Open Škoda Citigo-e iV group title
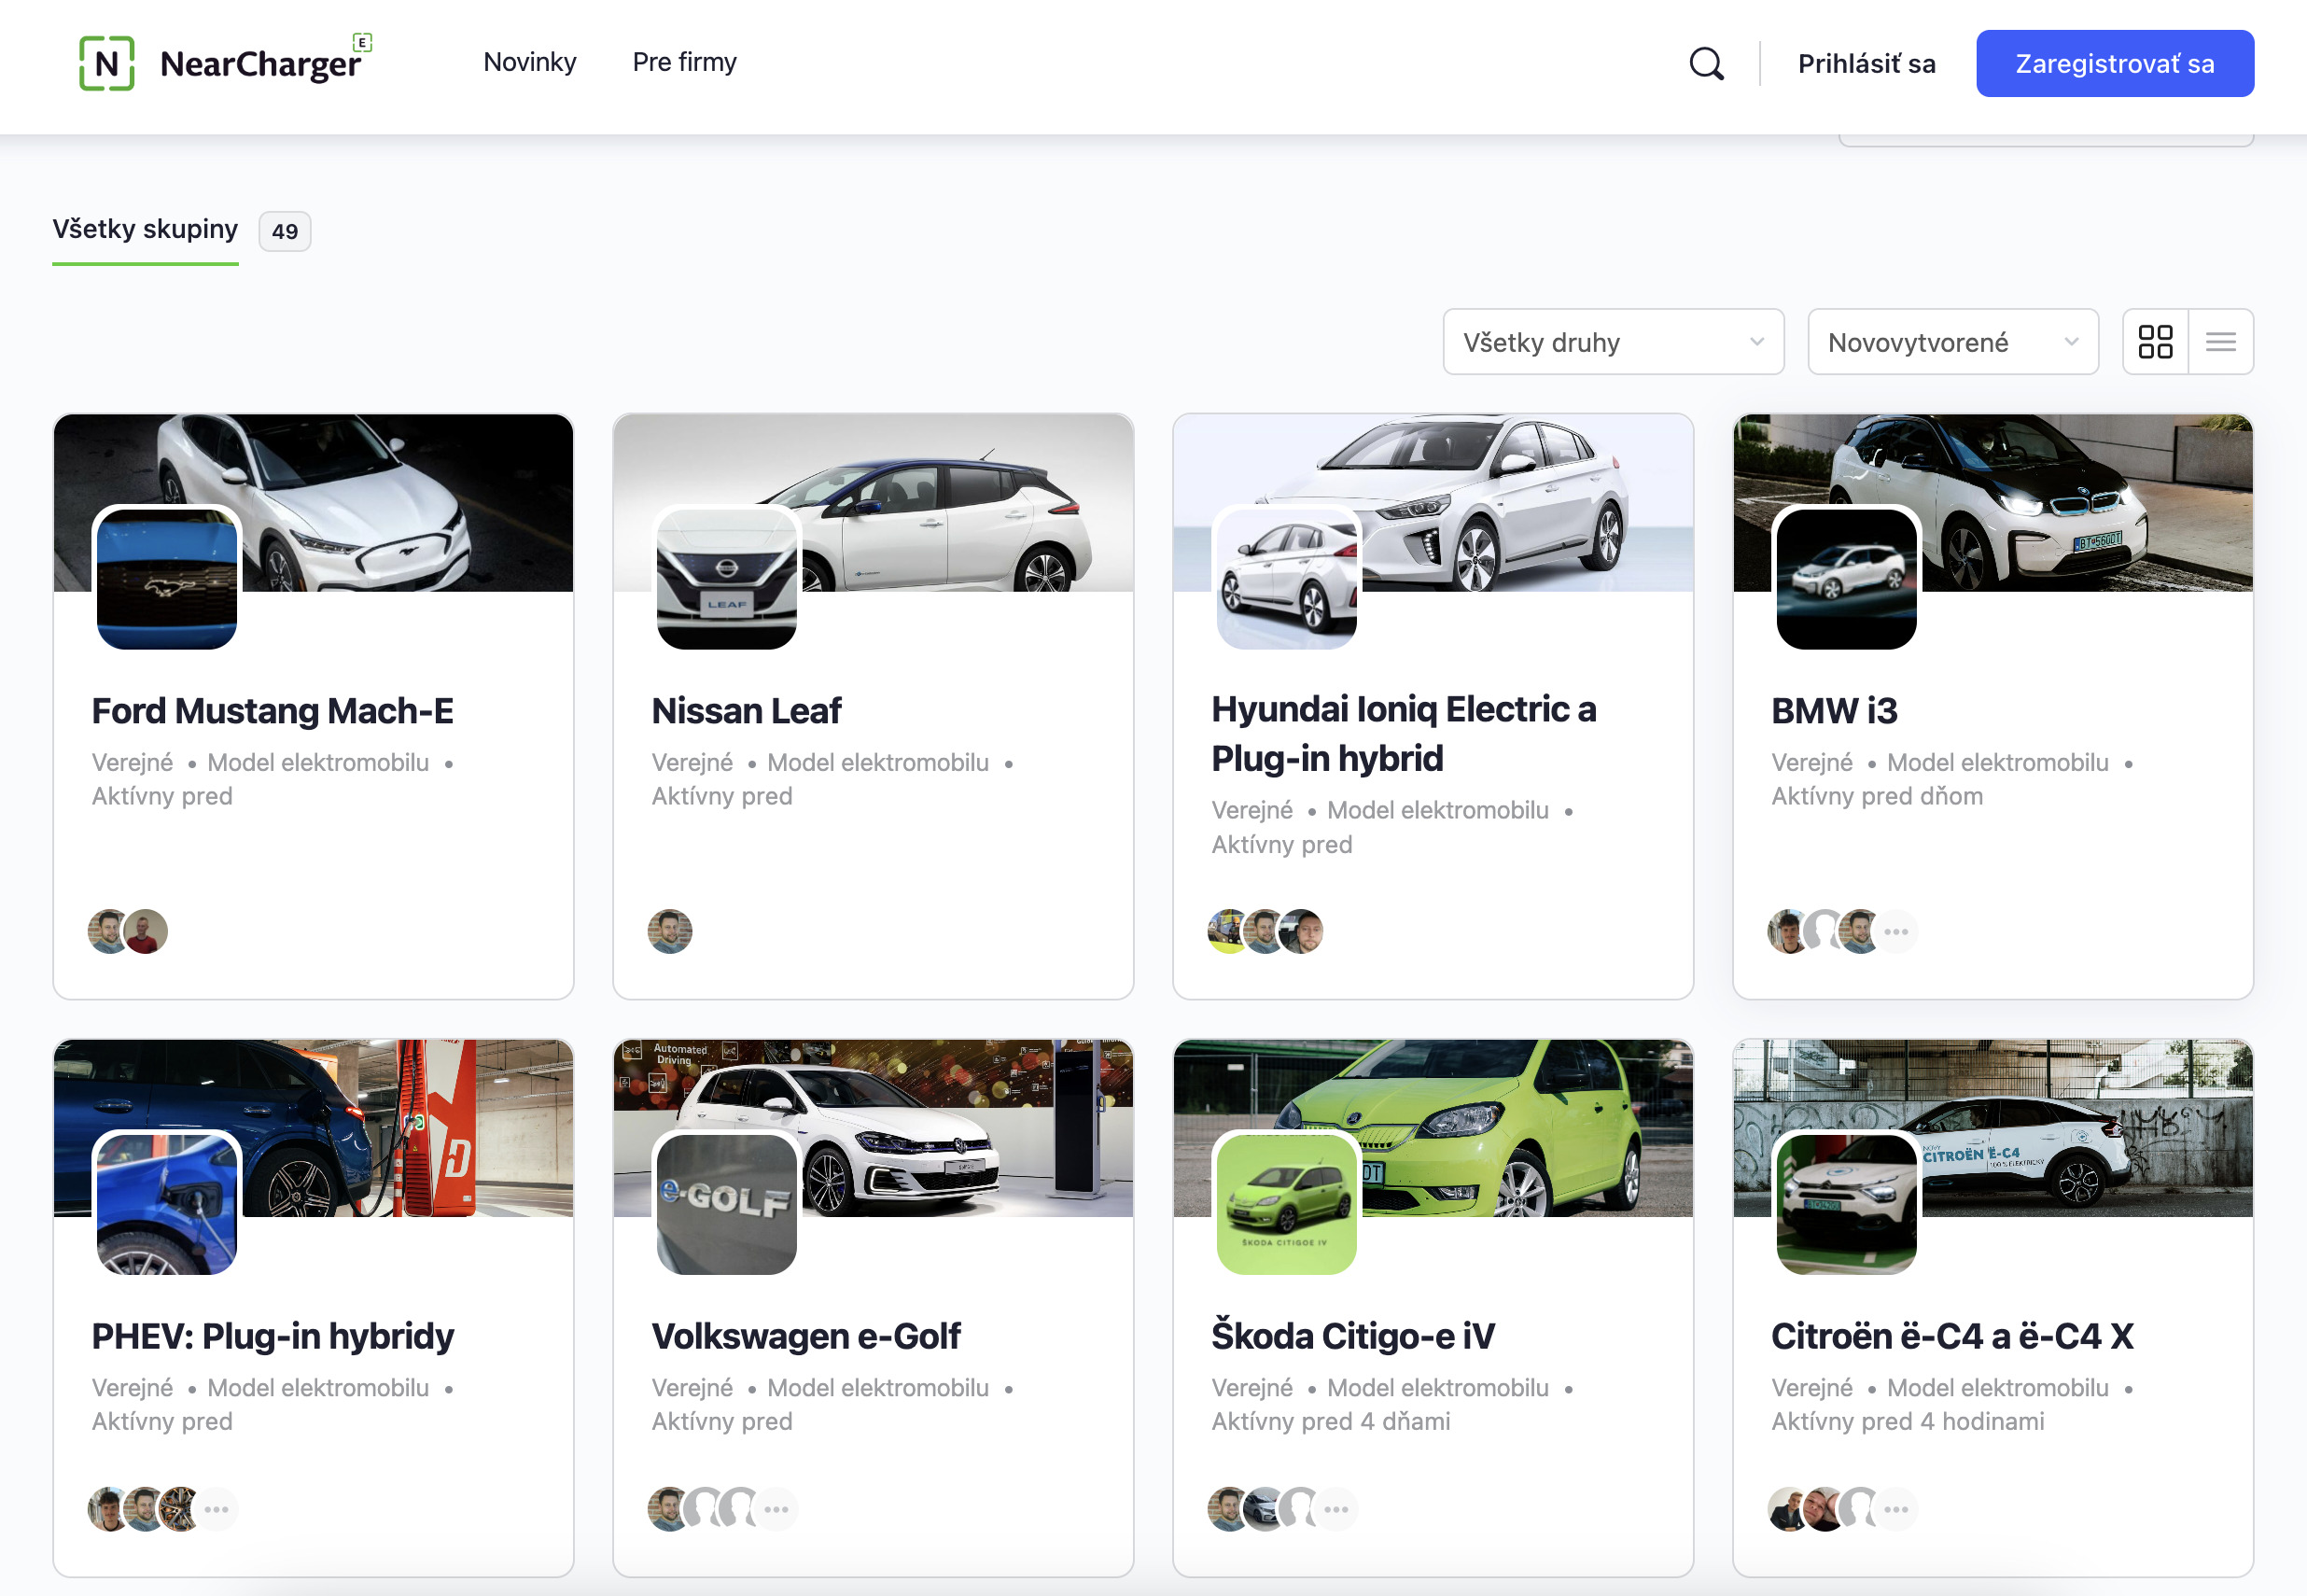 pyautogui.click(x=1353, y=1336)
